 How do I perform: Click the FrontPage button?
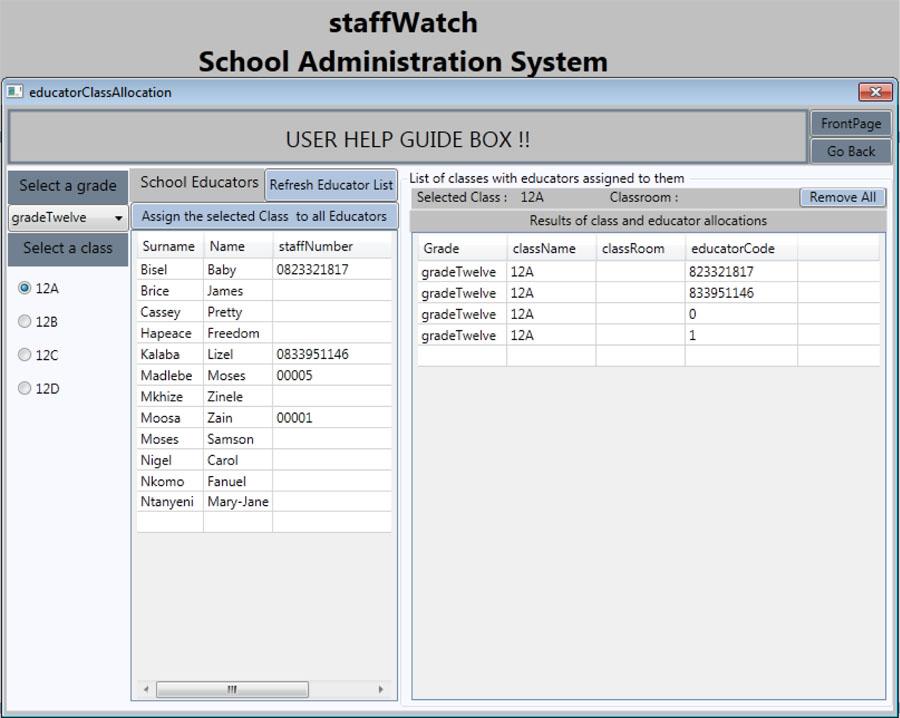pyautogui.click(x=851, y=124)
